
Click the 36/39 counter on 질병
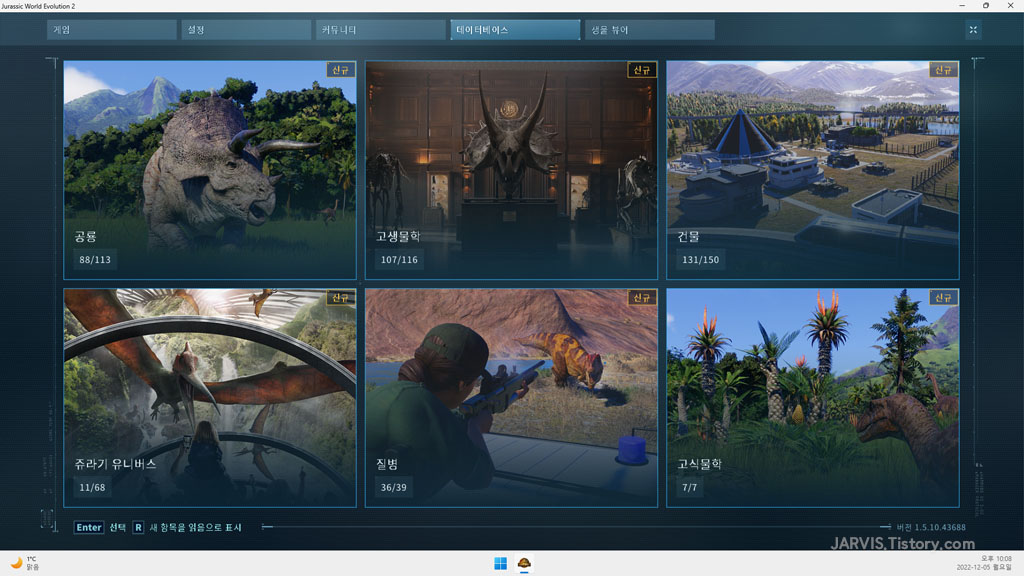click(394, 487)
